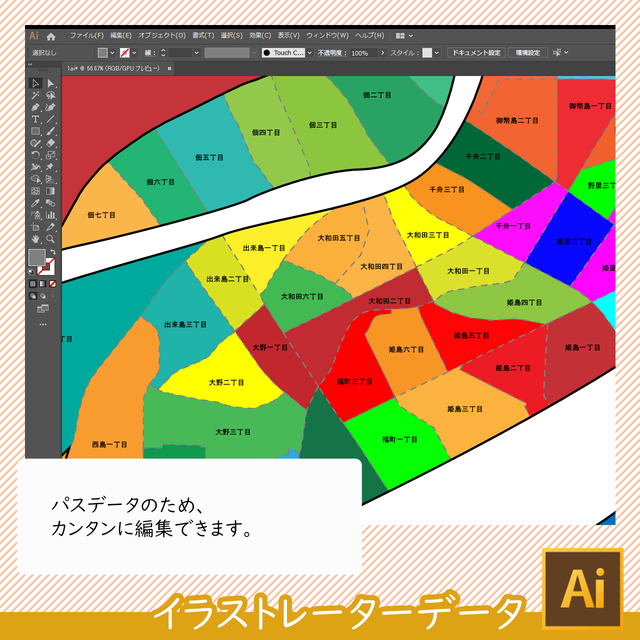Select the Hand tool
The width and height of the screenshot is (640, 640).
click(36, 239)
